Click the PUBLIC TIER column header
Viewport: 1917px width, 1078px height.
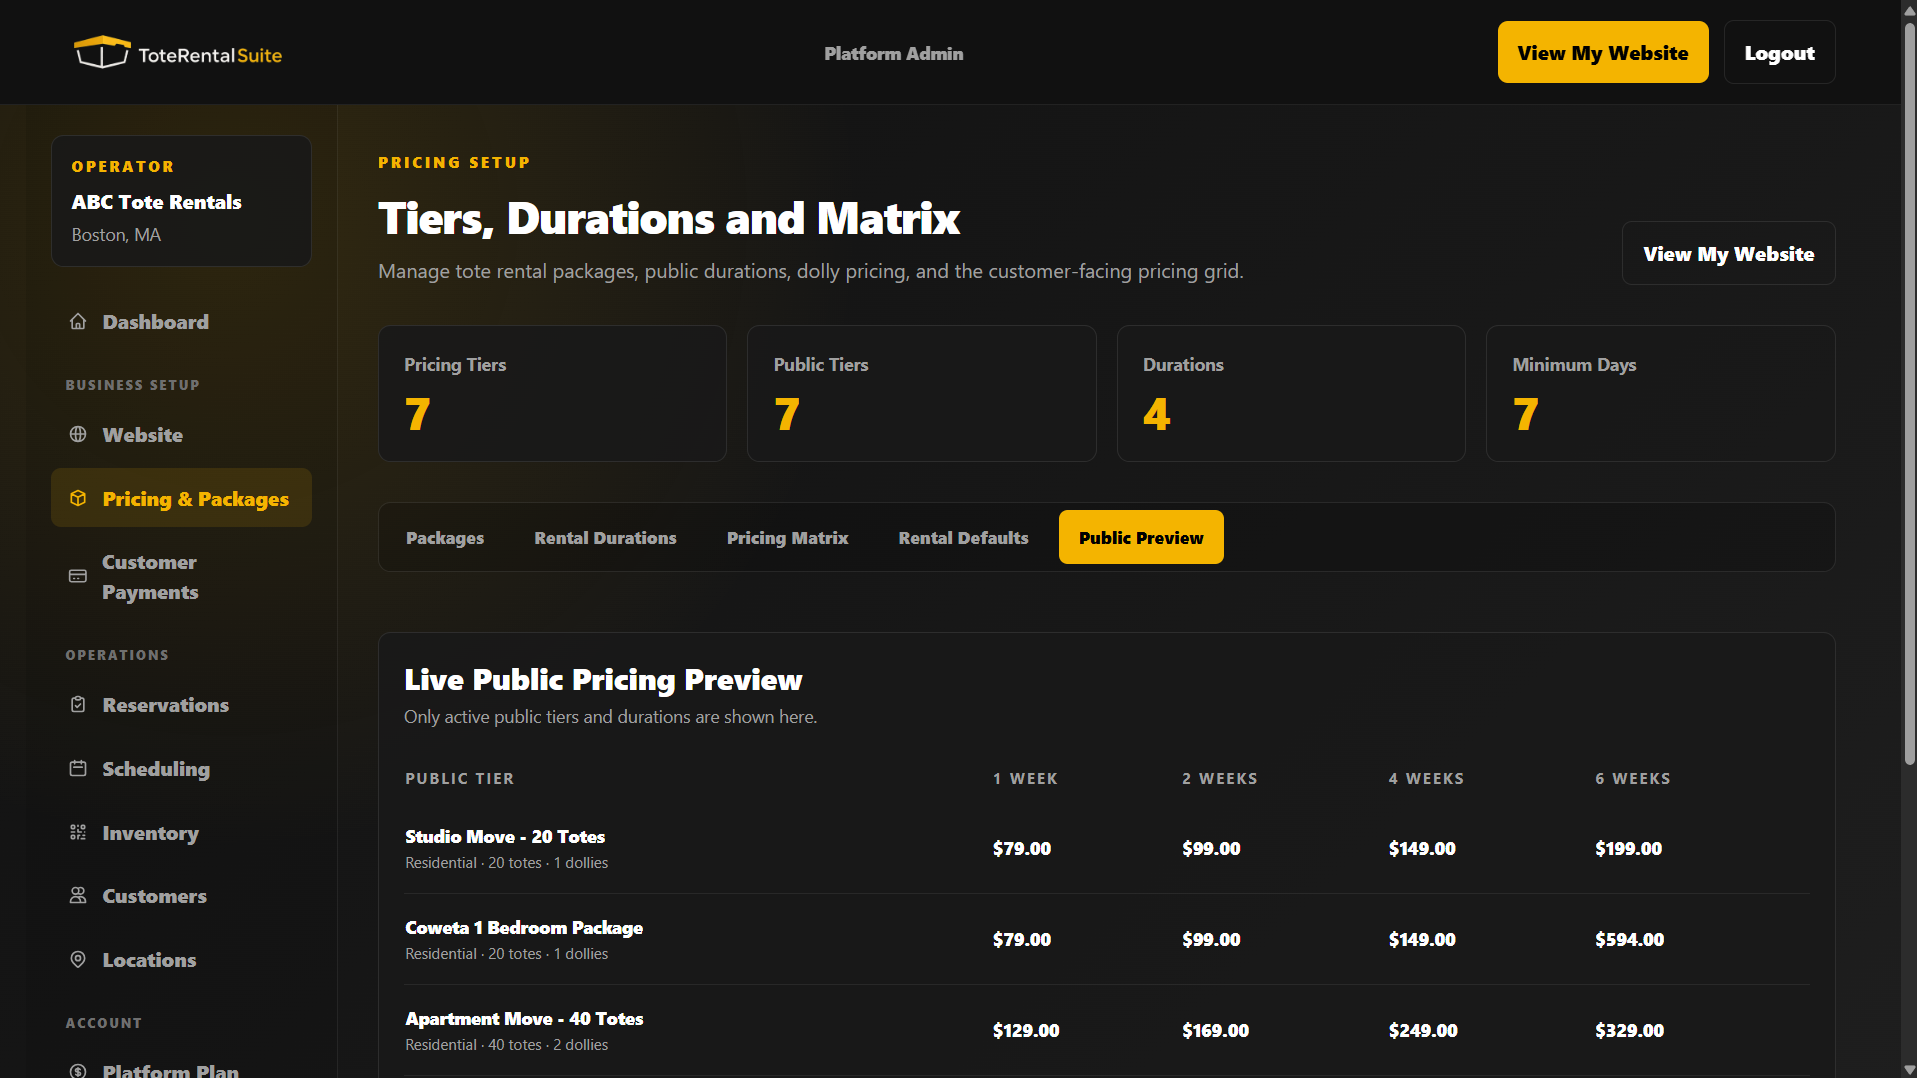pos(459,778)
